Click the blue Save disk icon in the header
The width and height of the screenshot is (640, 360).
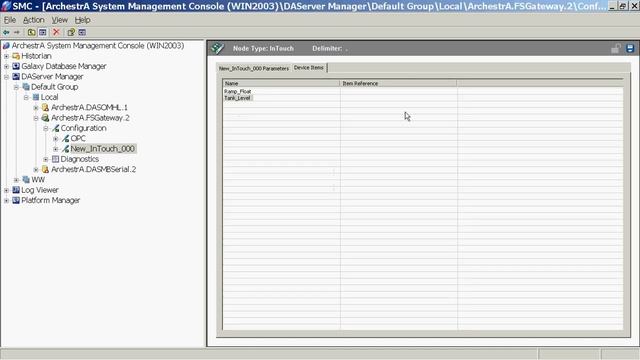[x=630, y=48]
